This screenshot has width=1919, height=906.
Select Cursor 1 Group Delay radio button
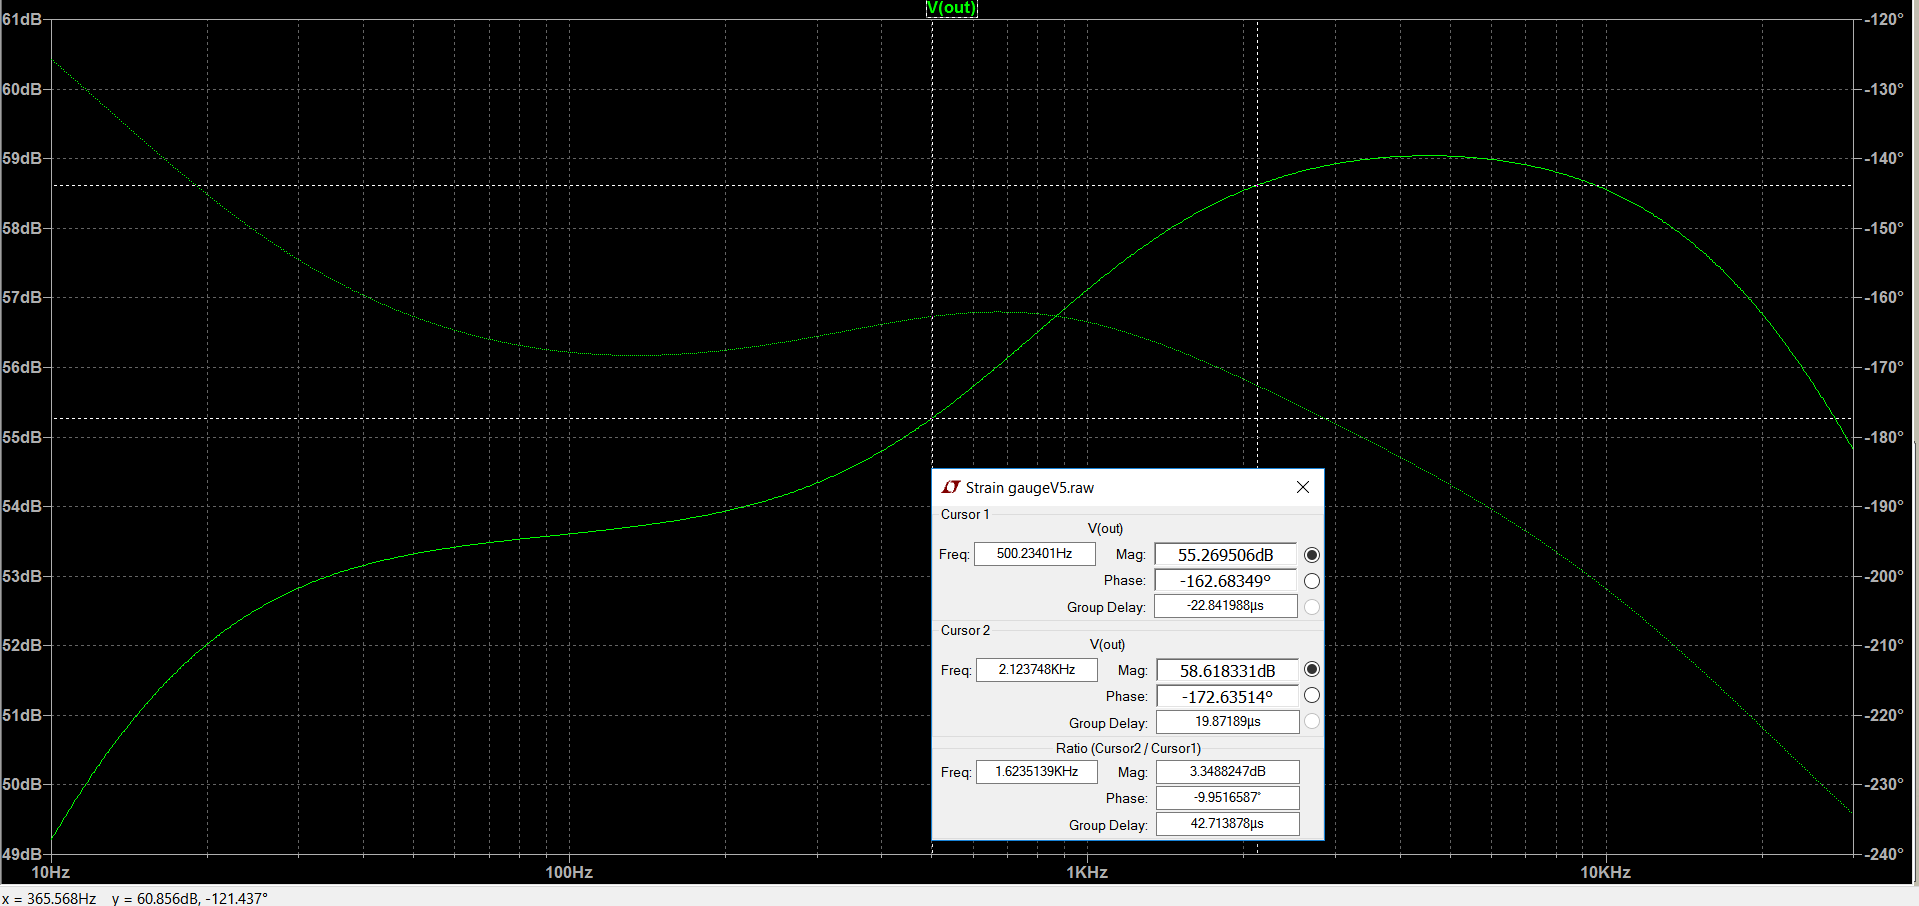click(1312, 607)
